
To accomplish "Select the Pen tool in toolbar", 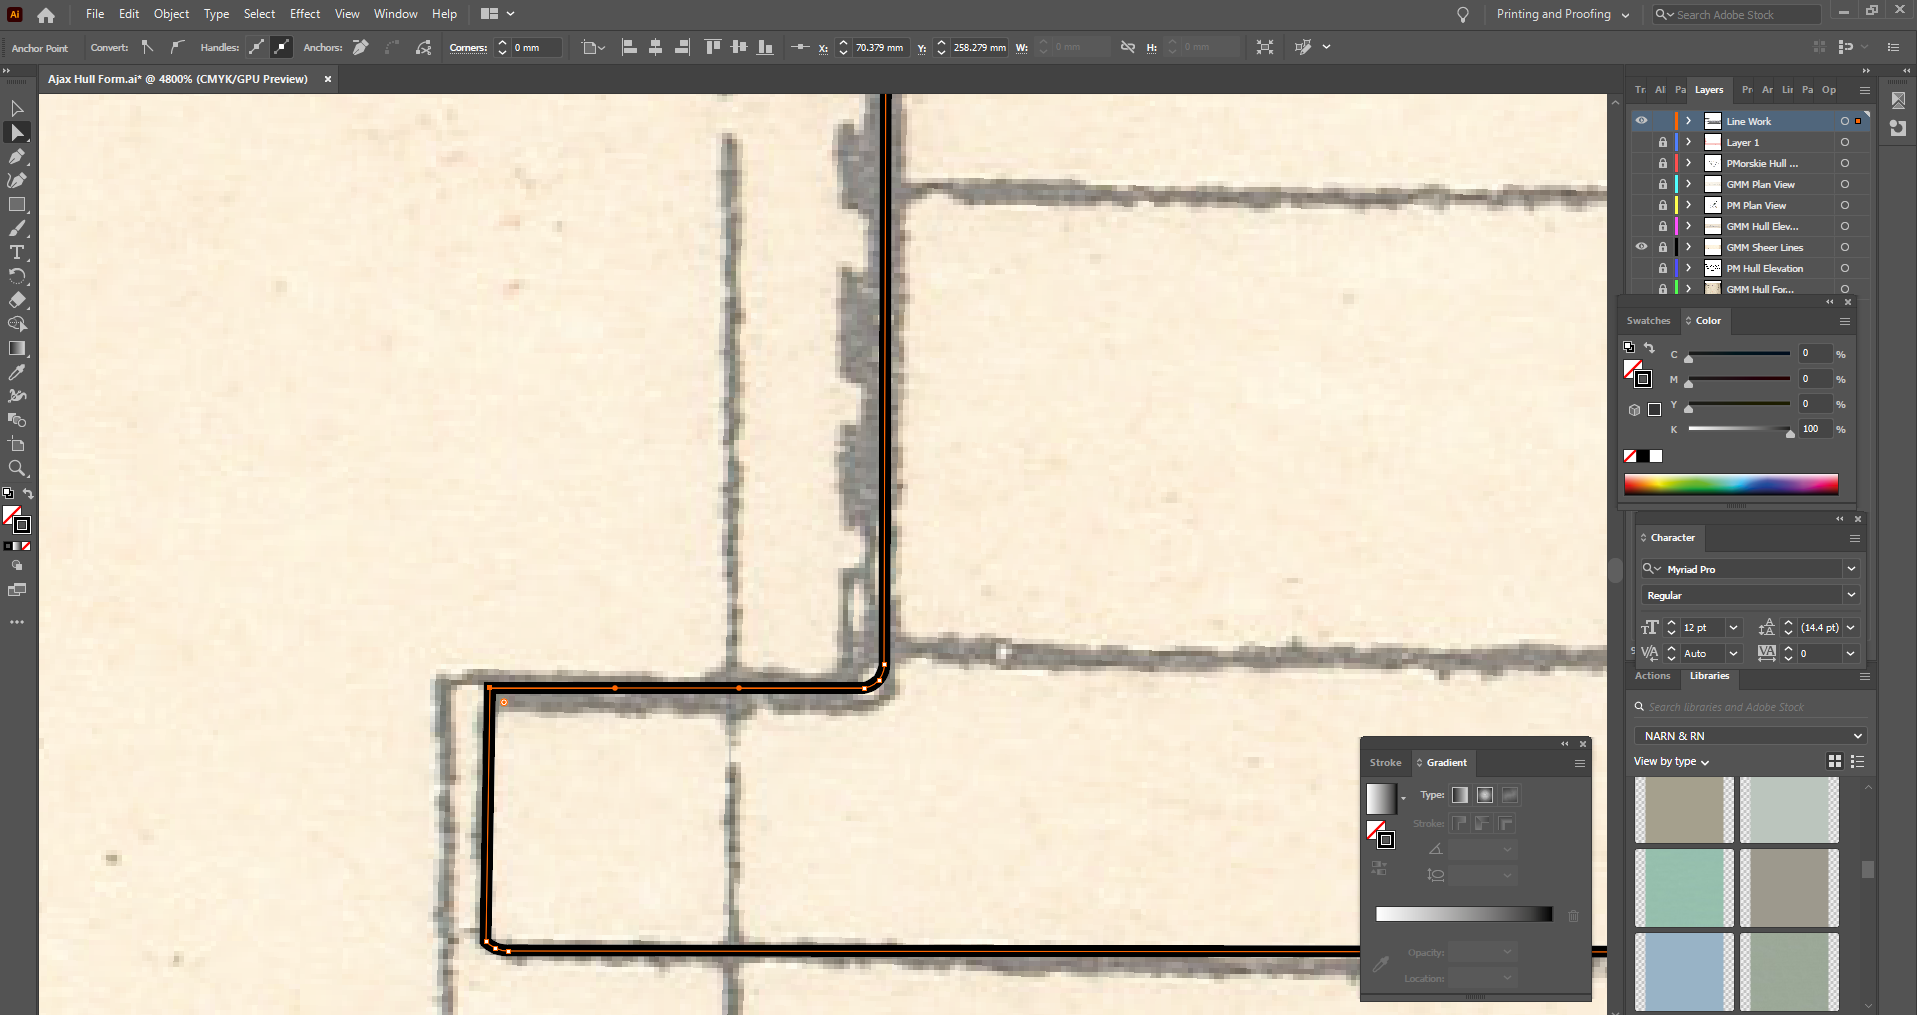I will click(x=17, y=157).
